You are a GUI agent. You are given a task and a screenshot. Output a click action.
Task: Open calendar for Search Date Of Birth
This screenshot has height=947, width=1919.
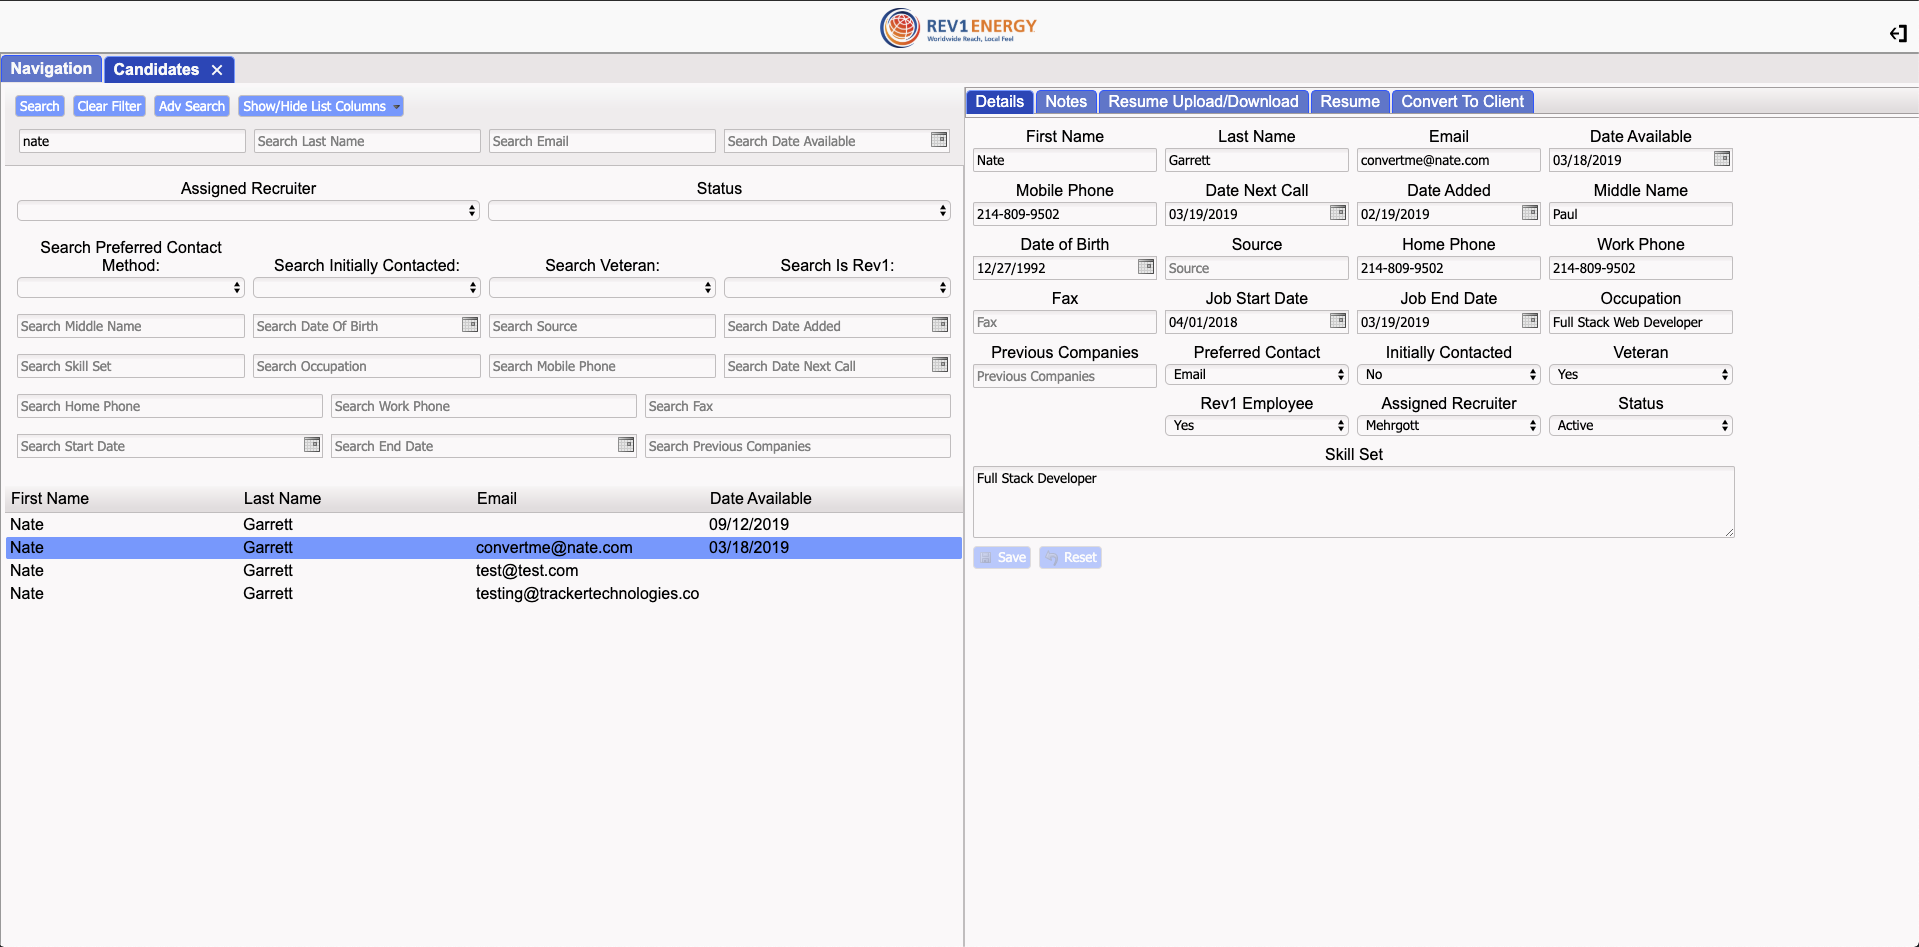click(x=470, y=325)
